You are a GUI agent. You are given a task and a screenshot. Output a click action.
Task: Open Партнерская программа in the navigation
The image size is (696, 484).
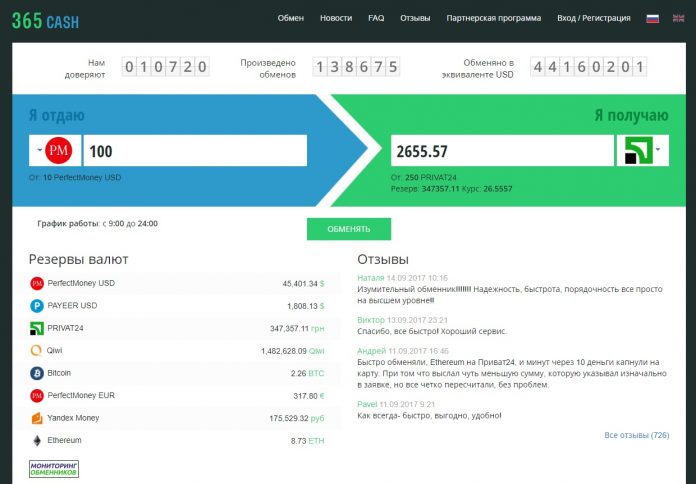click(x=494, y=18)
